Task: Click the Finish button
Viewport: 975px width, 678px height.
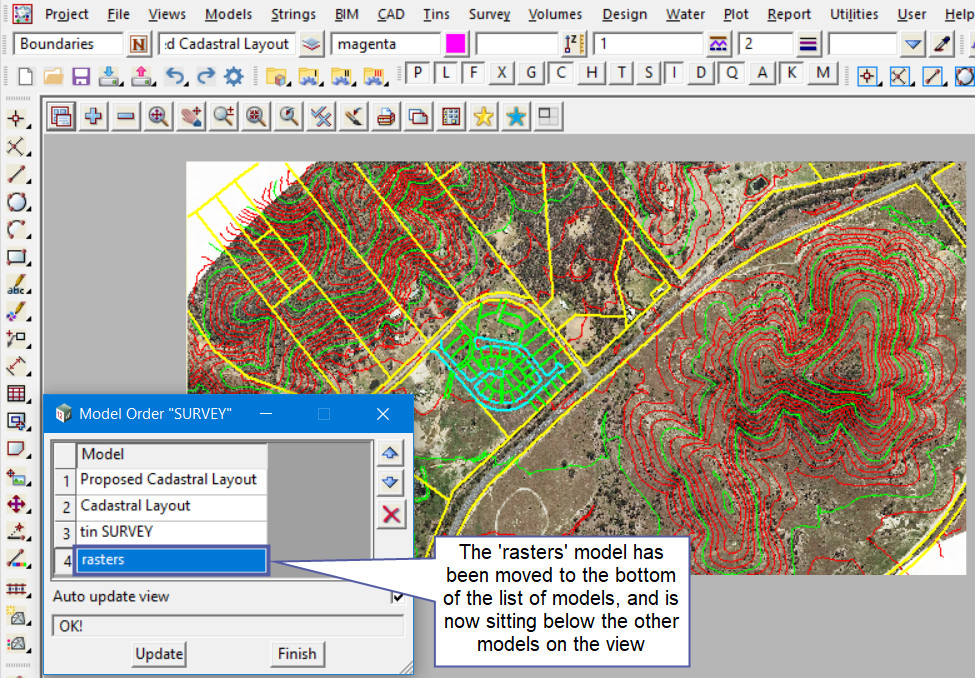Action: (x=297, y=654)
